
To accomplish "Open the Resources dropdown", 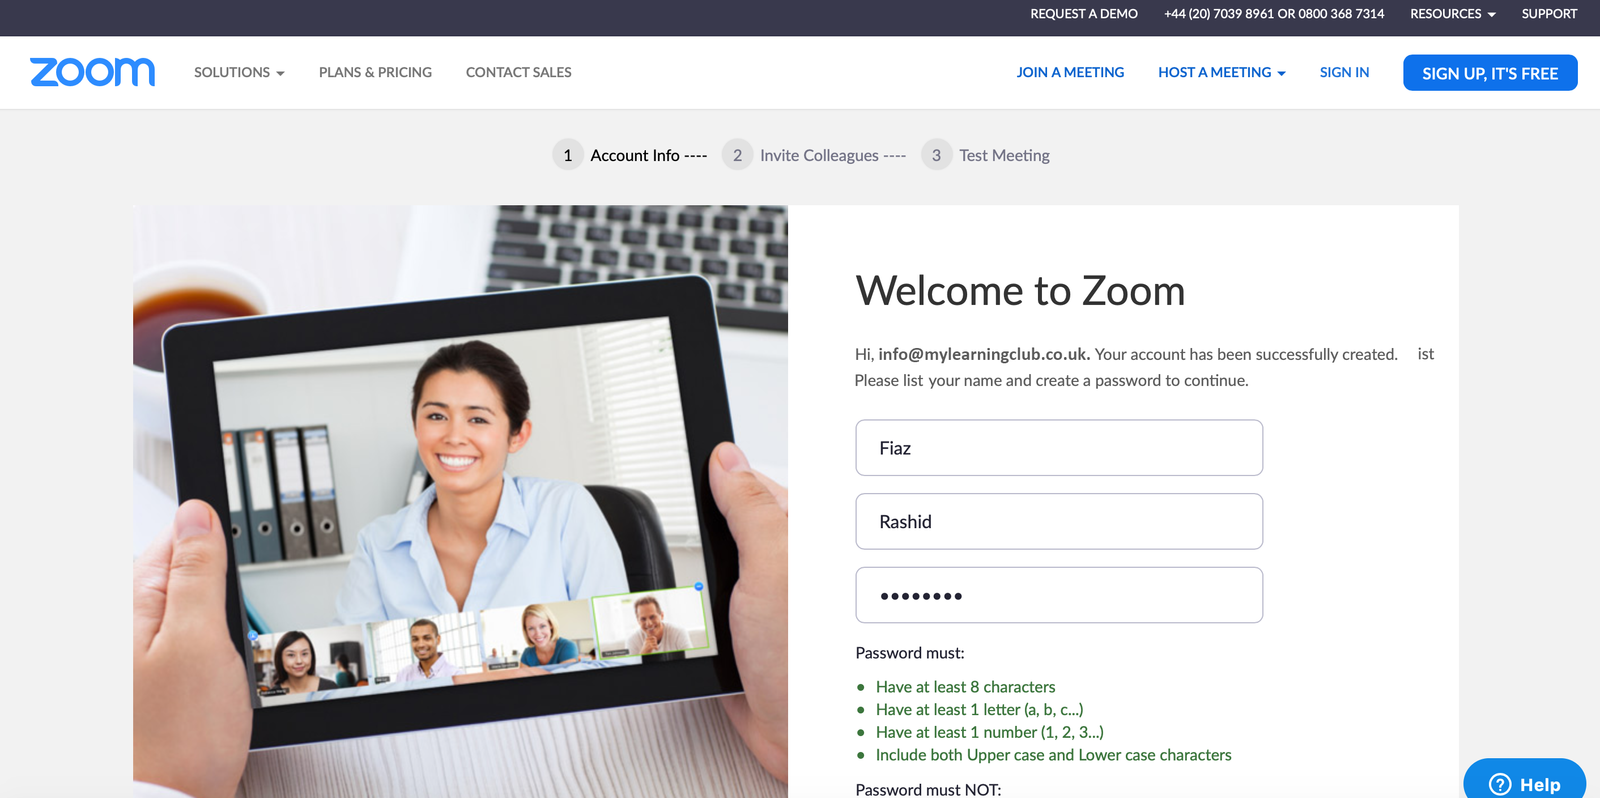I will 1453,14.
